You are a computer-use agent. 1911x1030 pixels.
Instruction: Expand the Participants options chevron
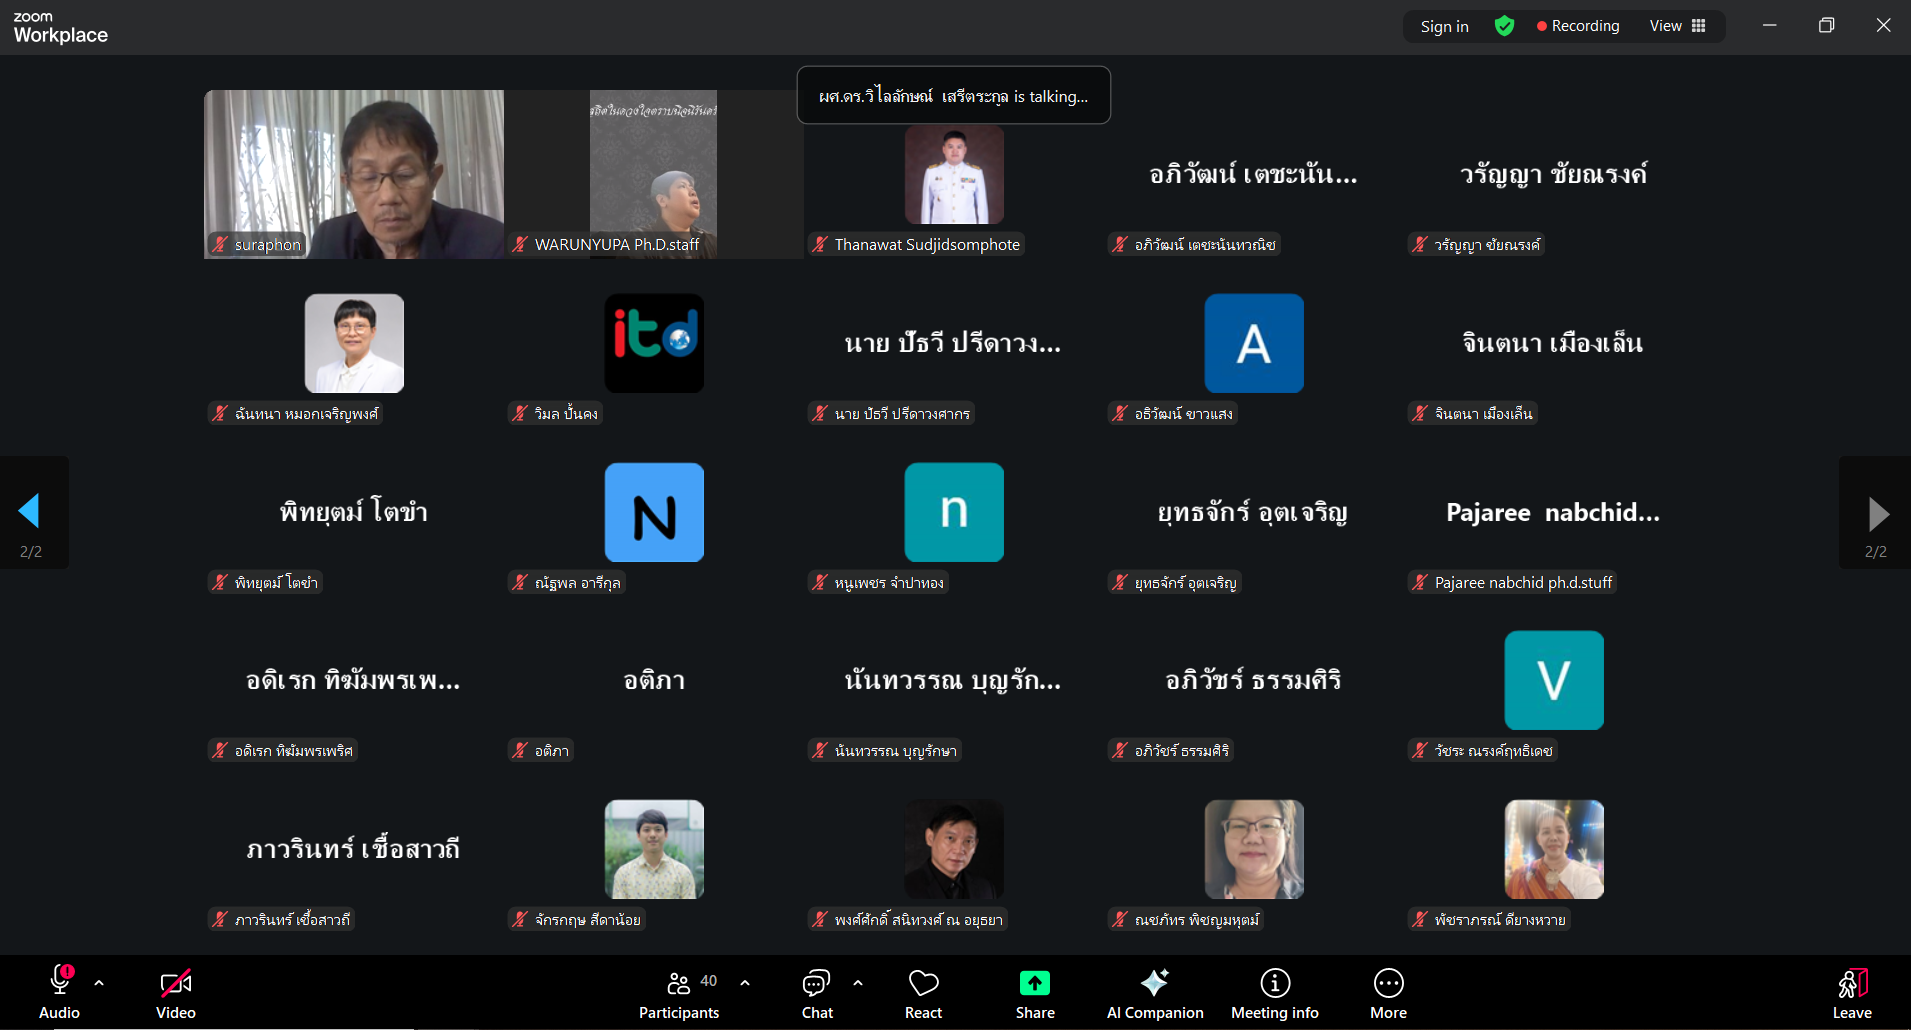(x=745, y=983)
